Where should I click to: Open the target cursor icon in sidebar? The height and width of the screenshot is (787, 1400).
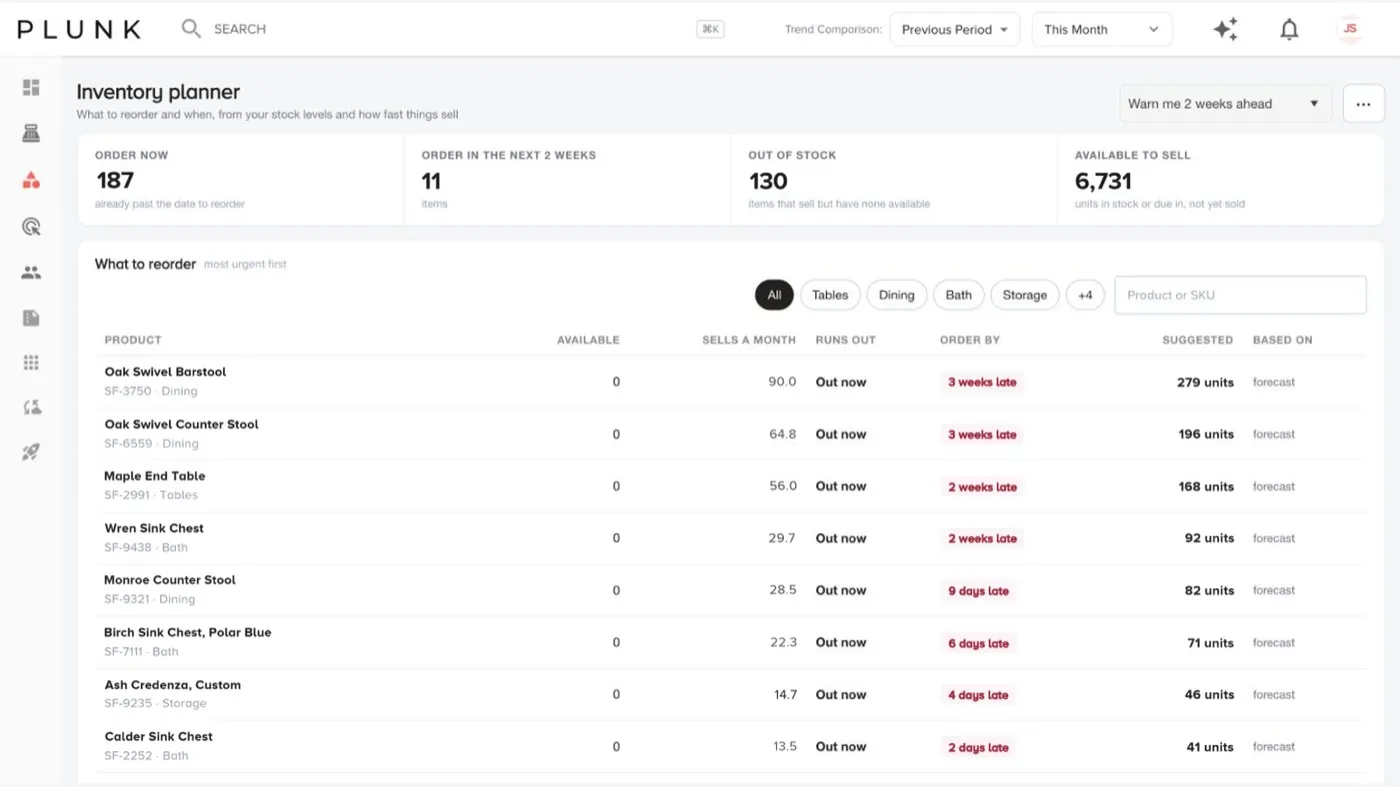pyautogui.click(x=31, y=227)
